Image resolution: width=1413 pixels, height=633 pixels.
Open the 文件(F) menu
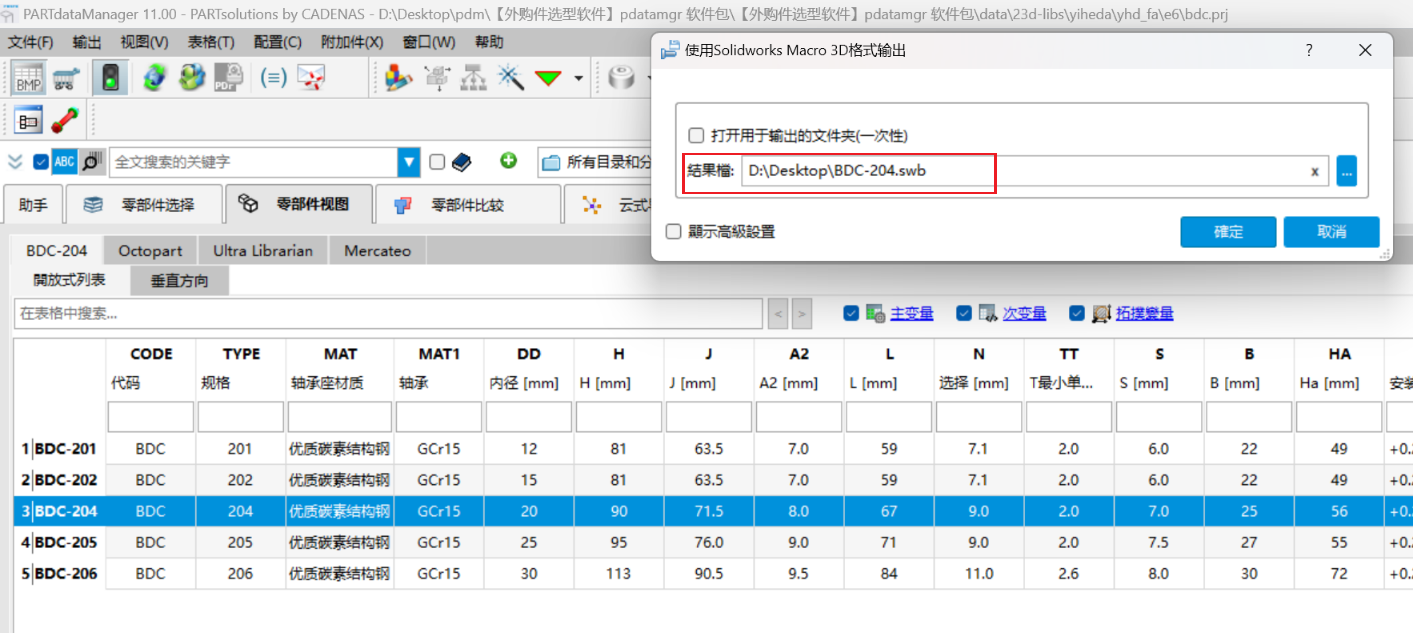click(30, 42)
